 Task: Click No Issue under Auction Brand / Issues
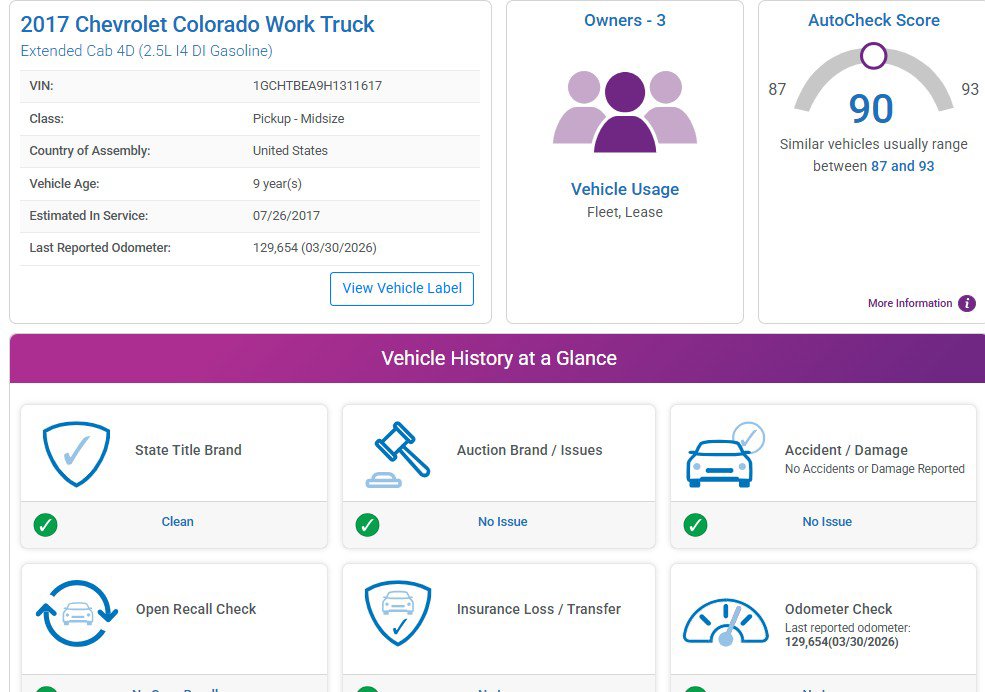click(503, 522)
